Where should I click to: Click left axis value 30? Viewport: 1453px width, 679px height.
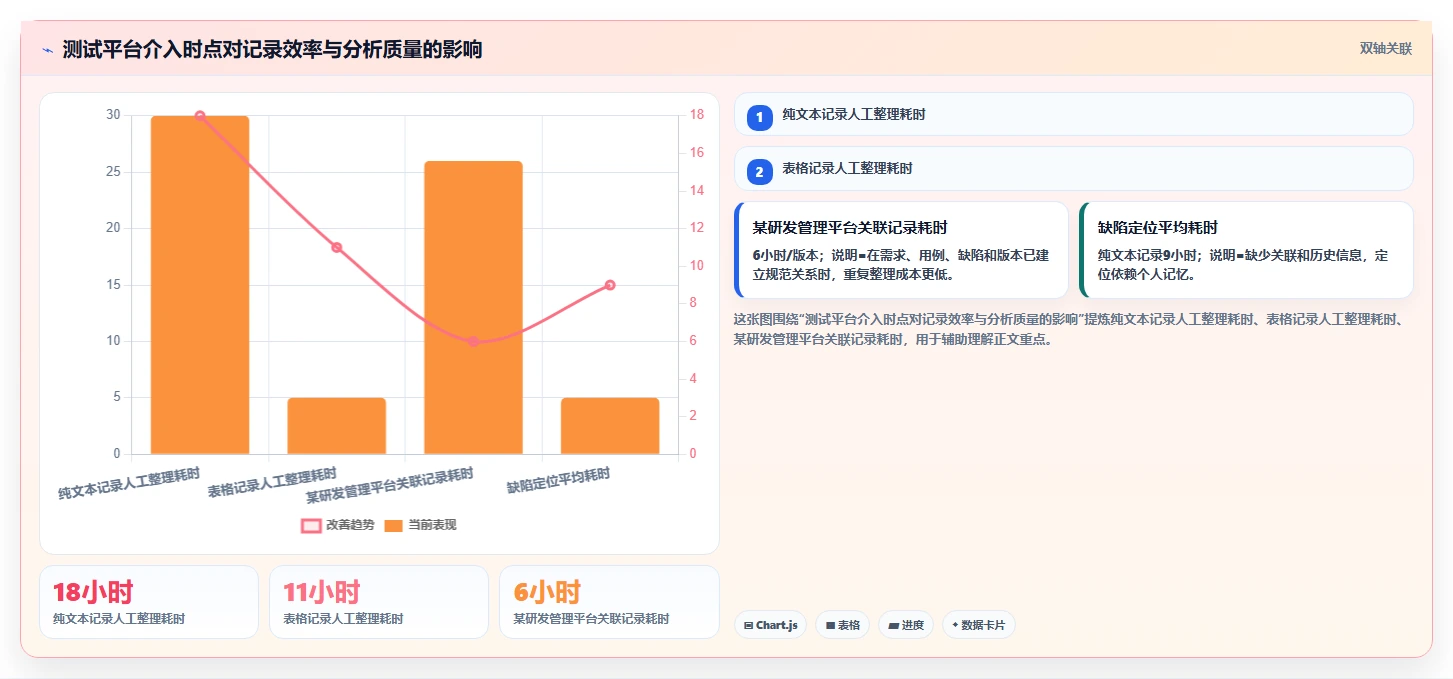click(x=113, y=115)
